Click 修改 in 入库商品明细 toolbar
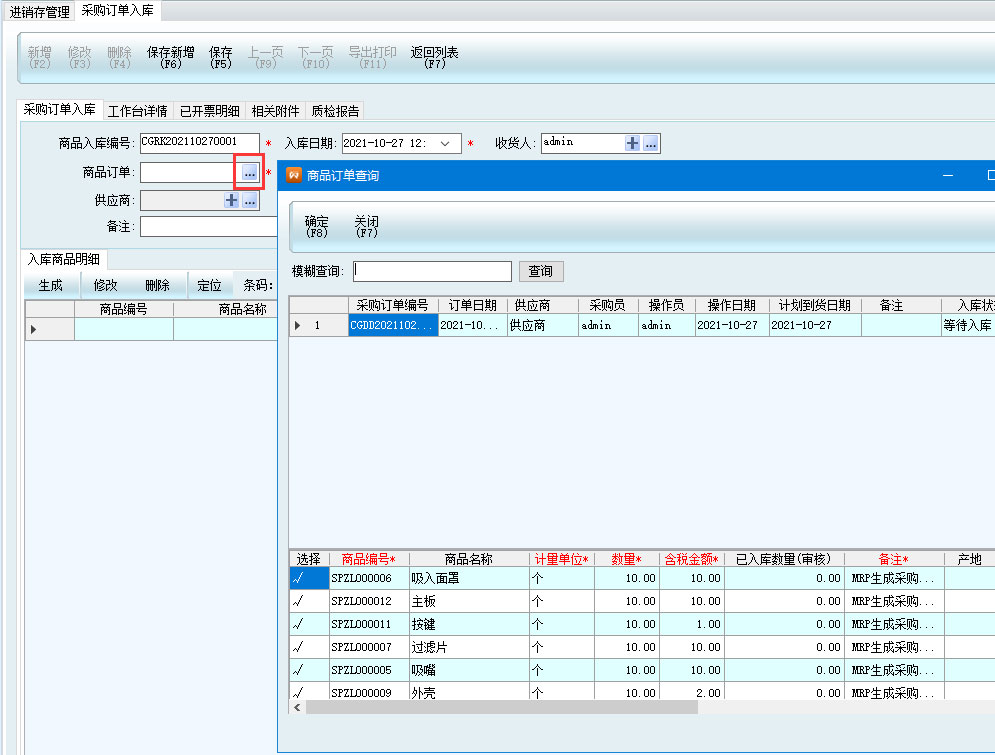This screenshot has width=995, height=755. coord(105,286)
